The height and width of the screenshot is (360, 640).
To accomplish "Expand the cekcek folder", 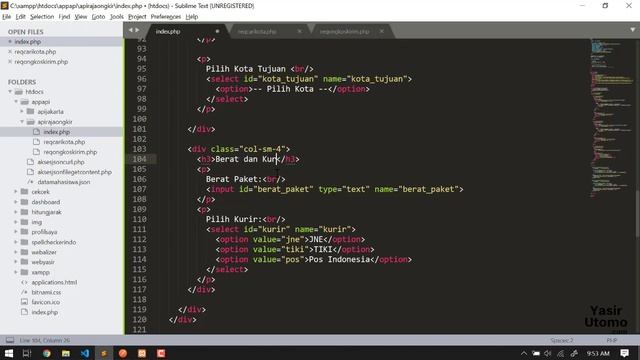I will click(x=16, y=191).
